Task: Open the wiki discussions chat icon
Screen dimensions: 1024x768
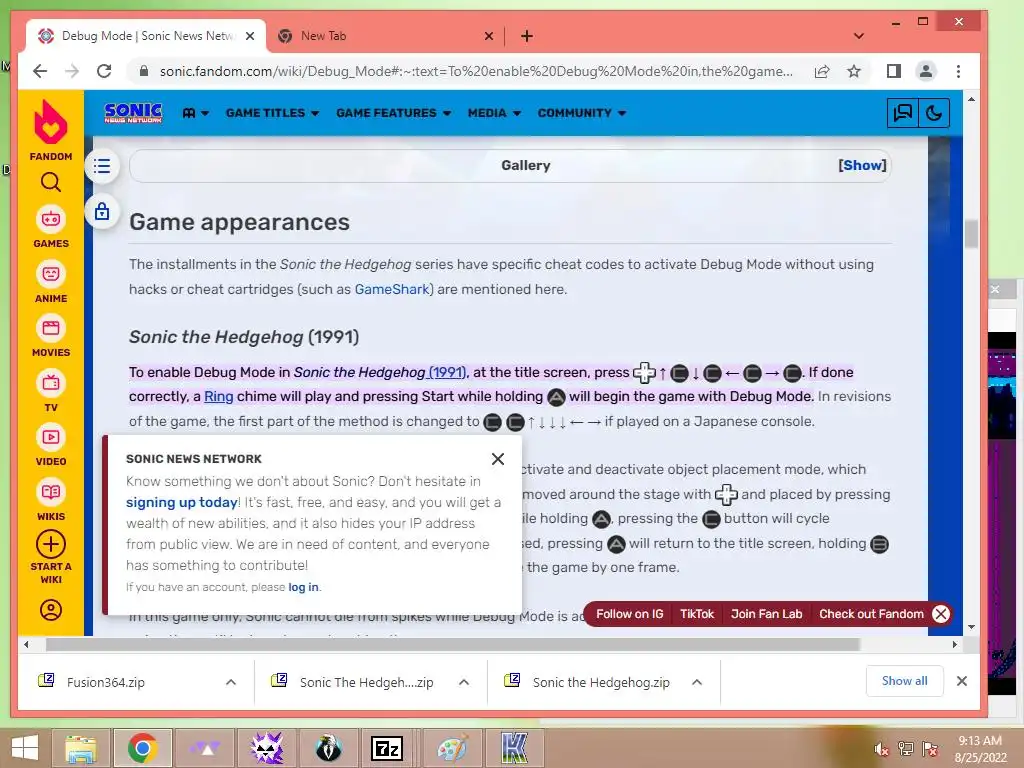Action: 903,113
